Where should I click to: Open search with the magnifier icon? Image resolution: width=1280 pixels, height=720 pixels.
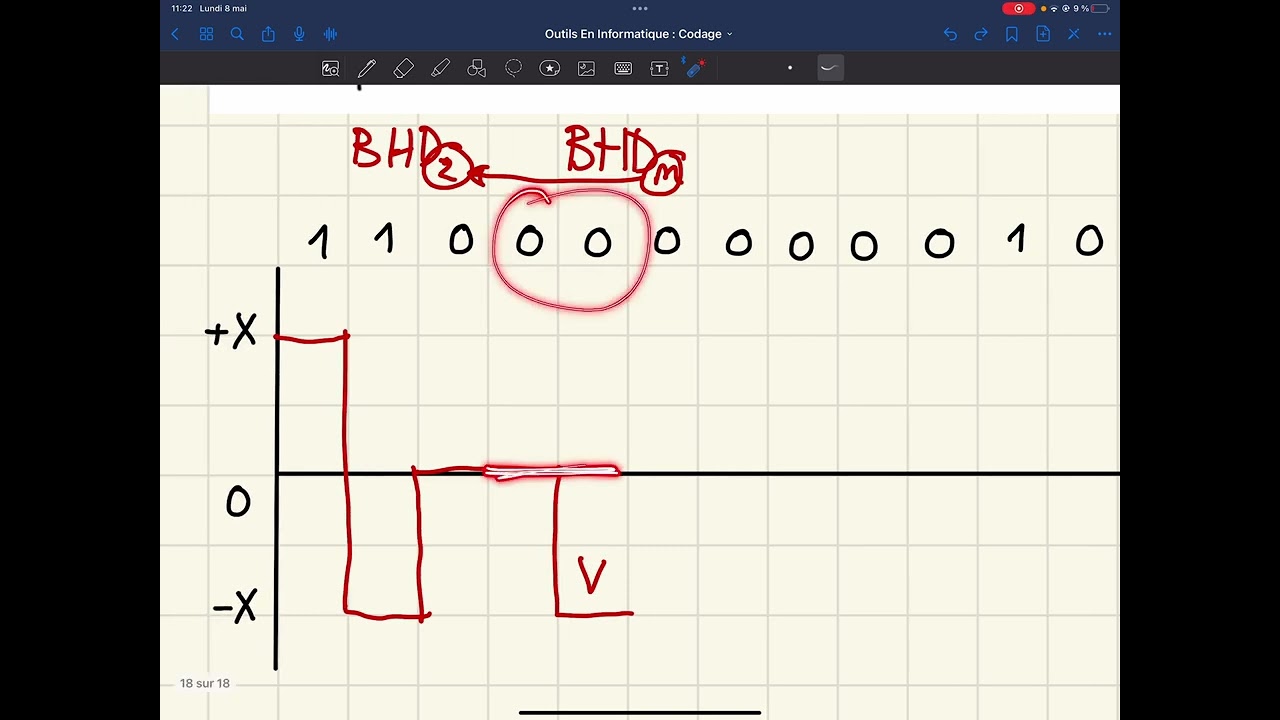(237, 34)
